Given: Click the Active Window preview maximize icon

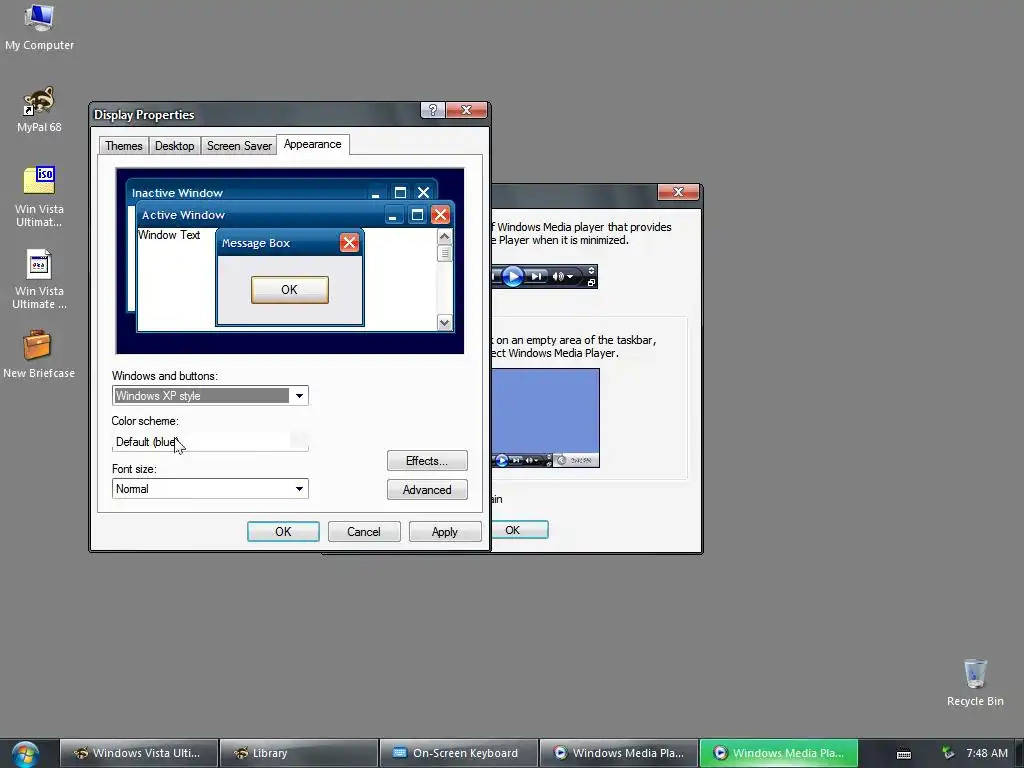Looking at the screenshot, I should [417, 215].
